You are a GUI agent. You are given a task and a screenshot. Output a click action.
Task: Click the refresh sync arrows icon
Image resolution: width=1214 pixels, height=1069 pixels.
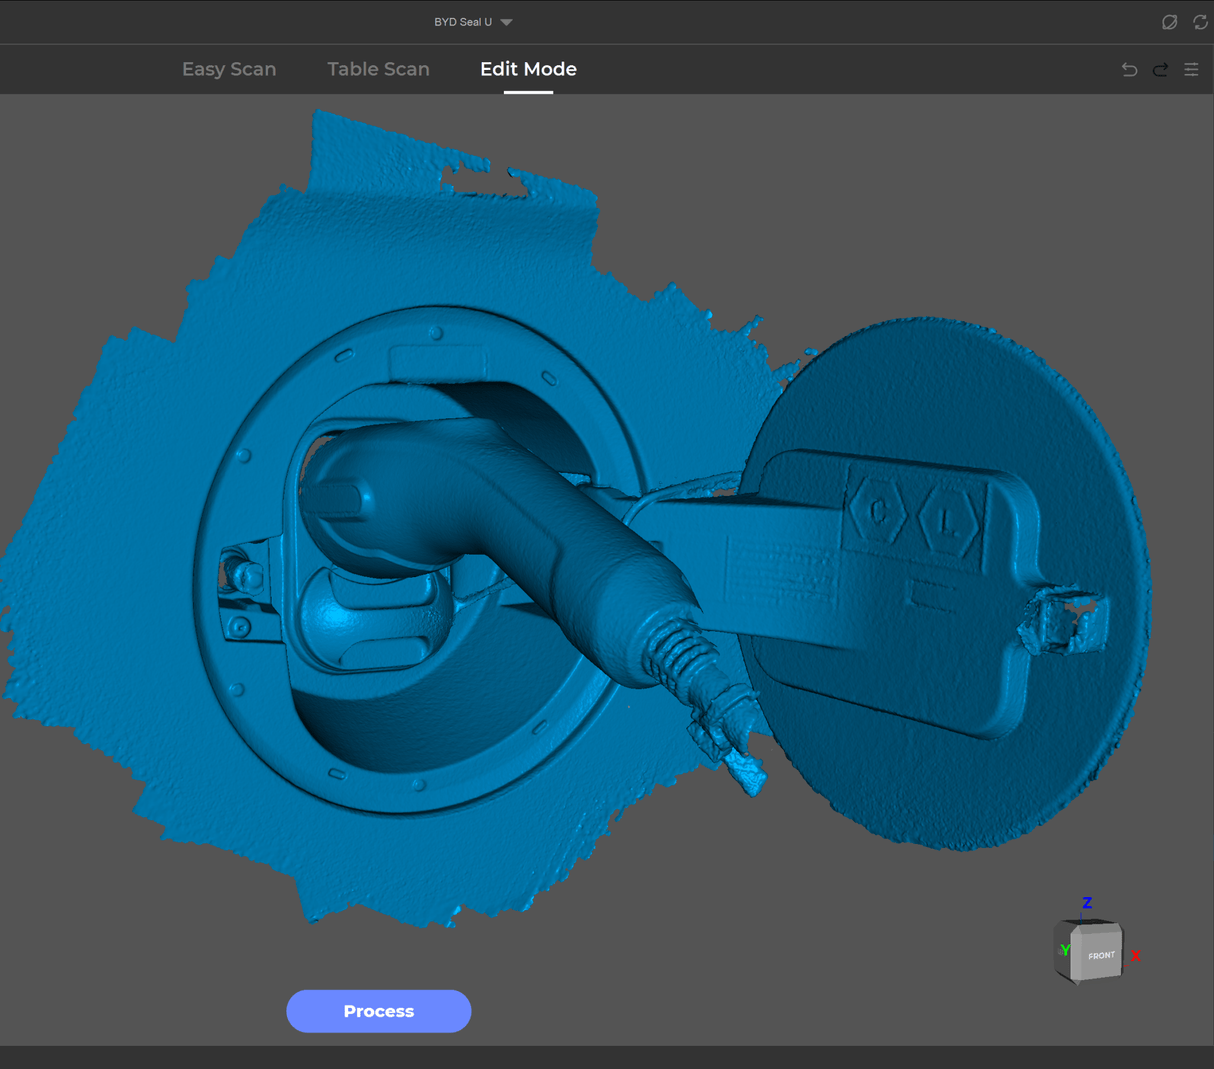pyautogui.click(x=1200, y=22)
